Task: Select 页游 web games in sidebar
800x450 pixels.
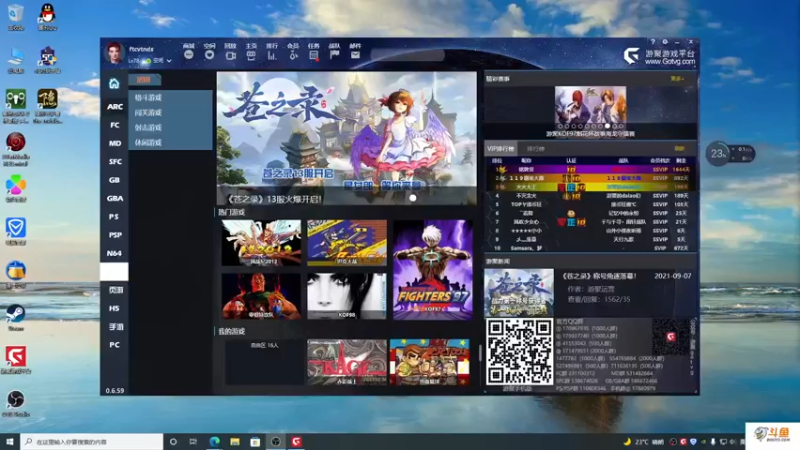Action: point(115,290)
